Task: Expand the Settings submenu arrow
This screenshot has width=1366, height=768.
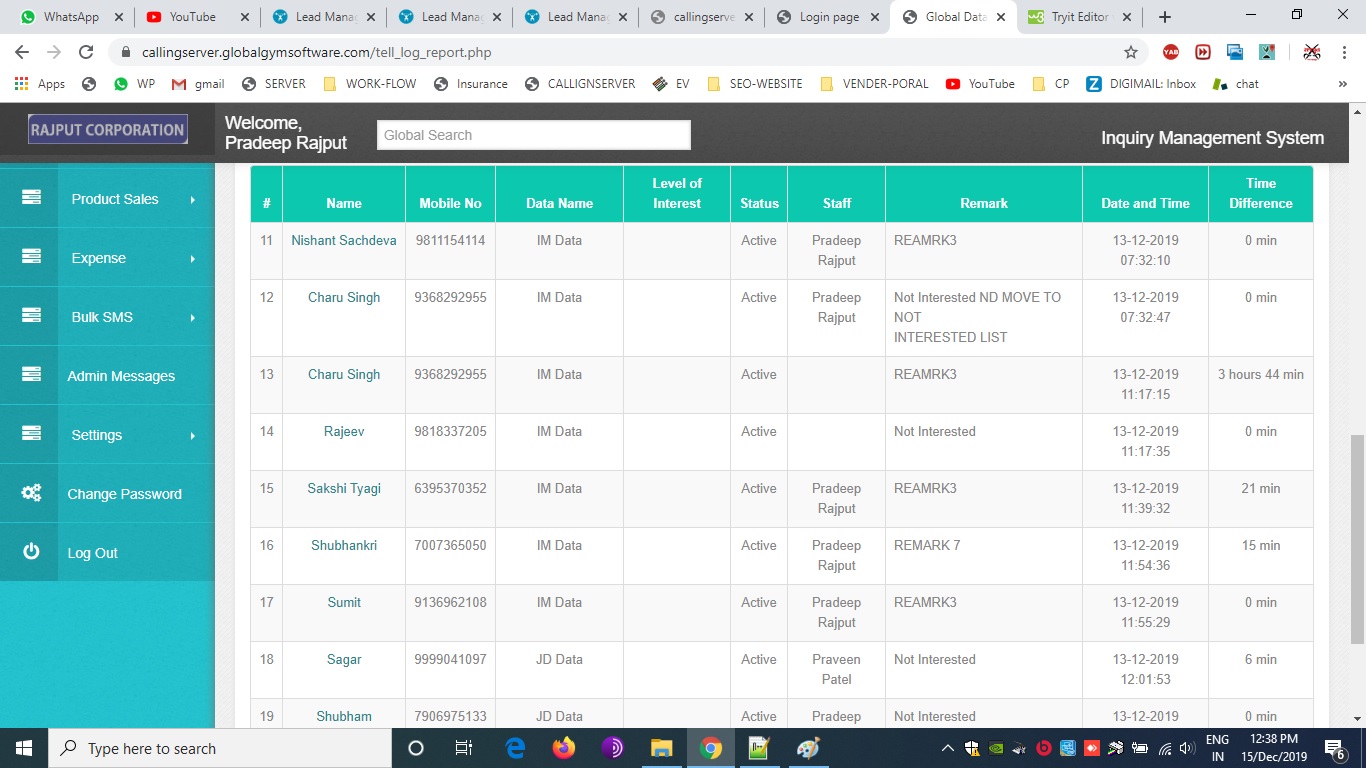Action: coord(192,435)
